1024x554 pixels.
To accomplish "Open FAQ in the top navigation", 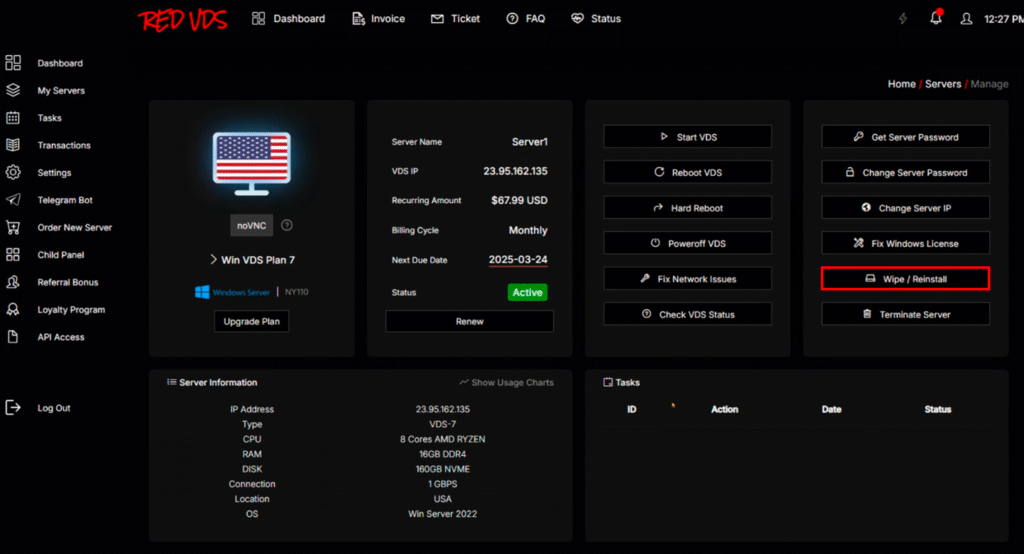I will tap(526, 19).
